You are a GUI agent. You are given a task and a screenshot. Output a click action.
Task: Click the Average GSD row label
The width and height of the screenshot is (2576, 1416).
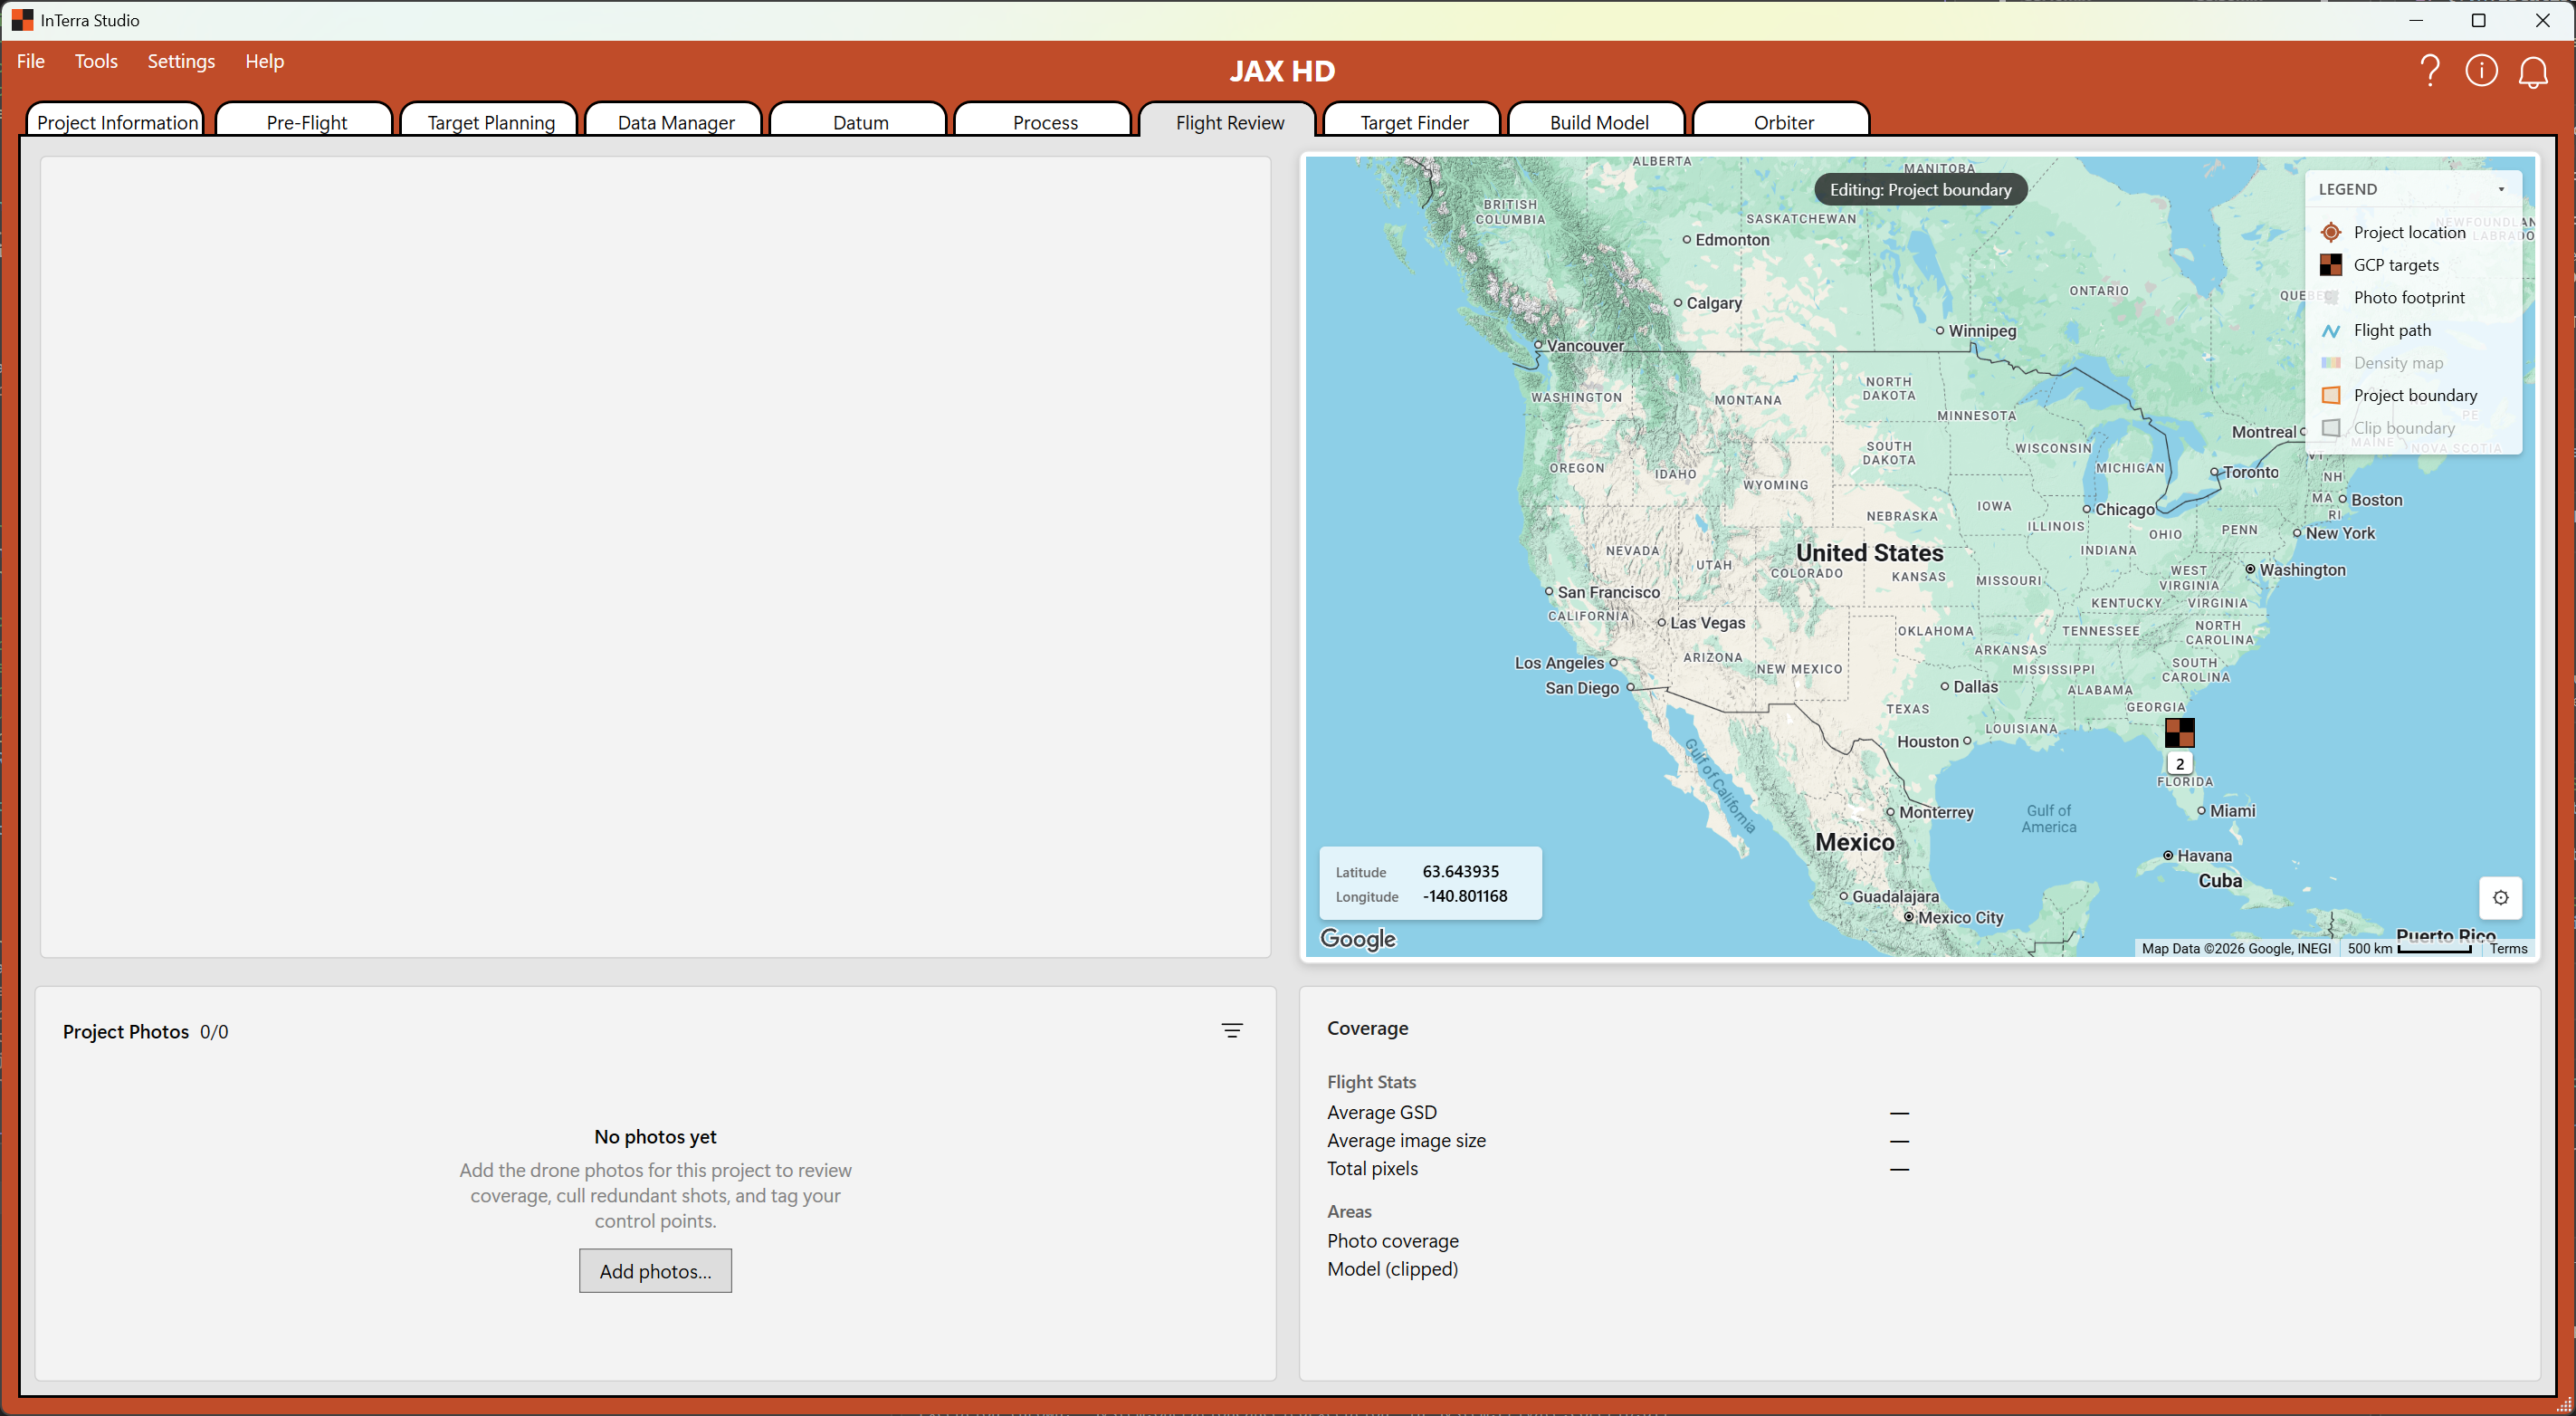tap(1382, 1112)
